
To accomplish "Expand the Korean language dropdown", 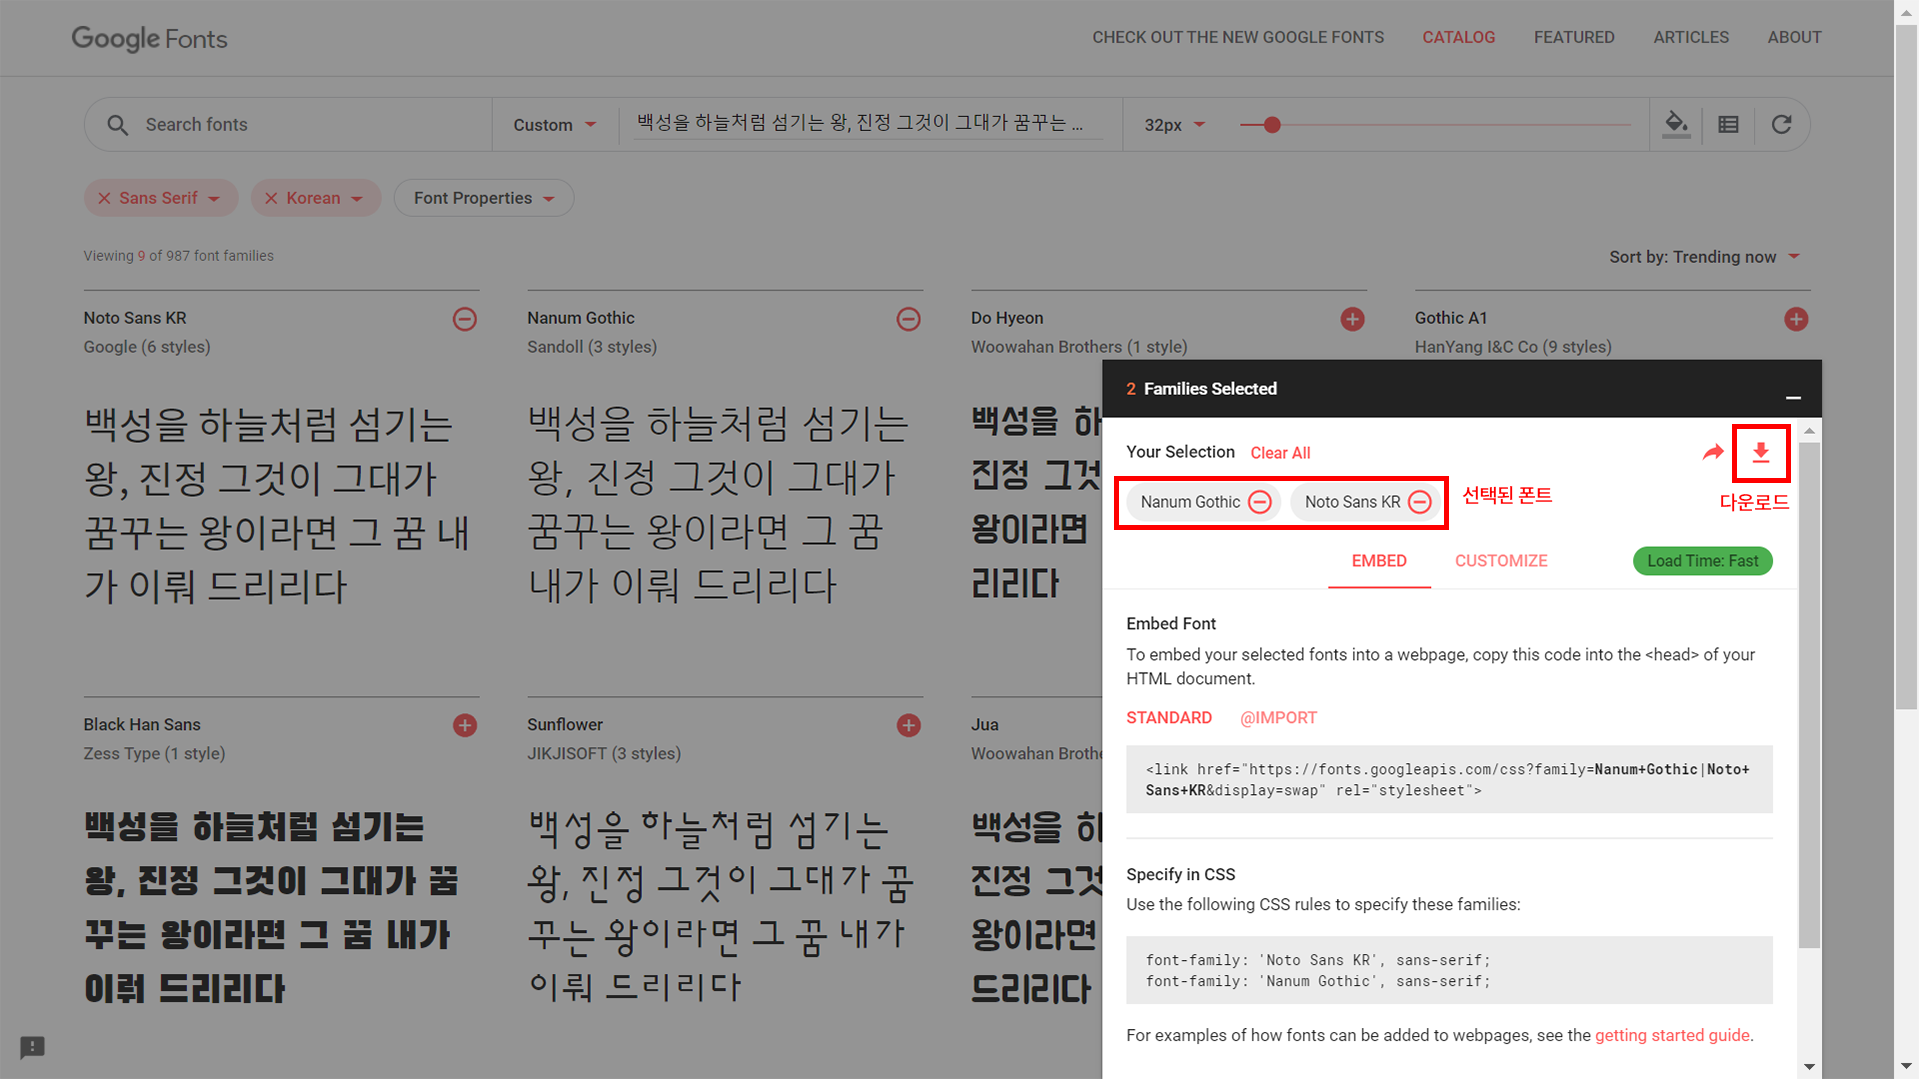I will pyautogui.click(x=357, y=198).
